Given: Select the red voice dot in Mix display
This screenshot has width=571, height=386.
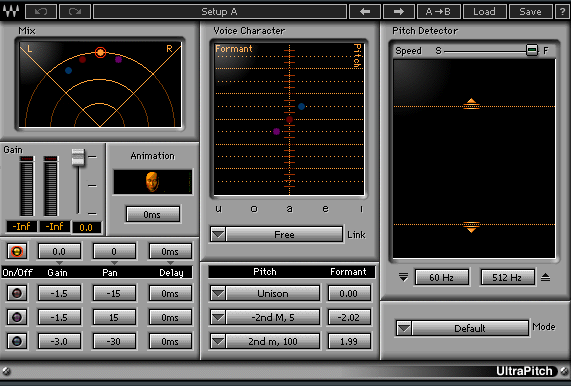Looking at the screenshot, I should [x=82, y=59].
